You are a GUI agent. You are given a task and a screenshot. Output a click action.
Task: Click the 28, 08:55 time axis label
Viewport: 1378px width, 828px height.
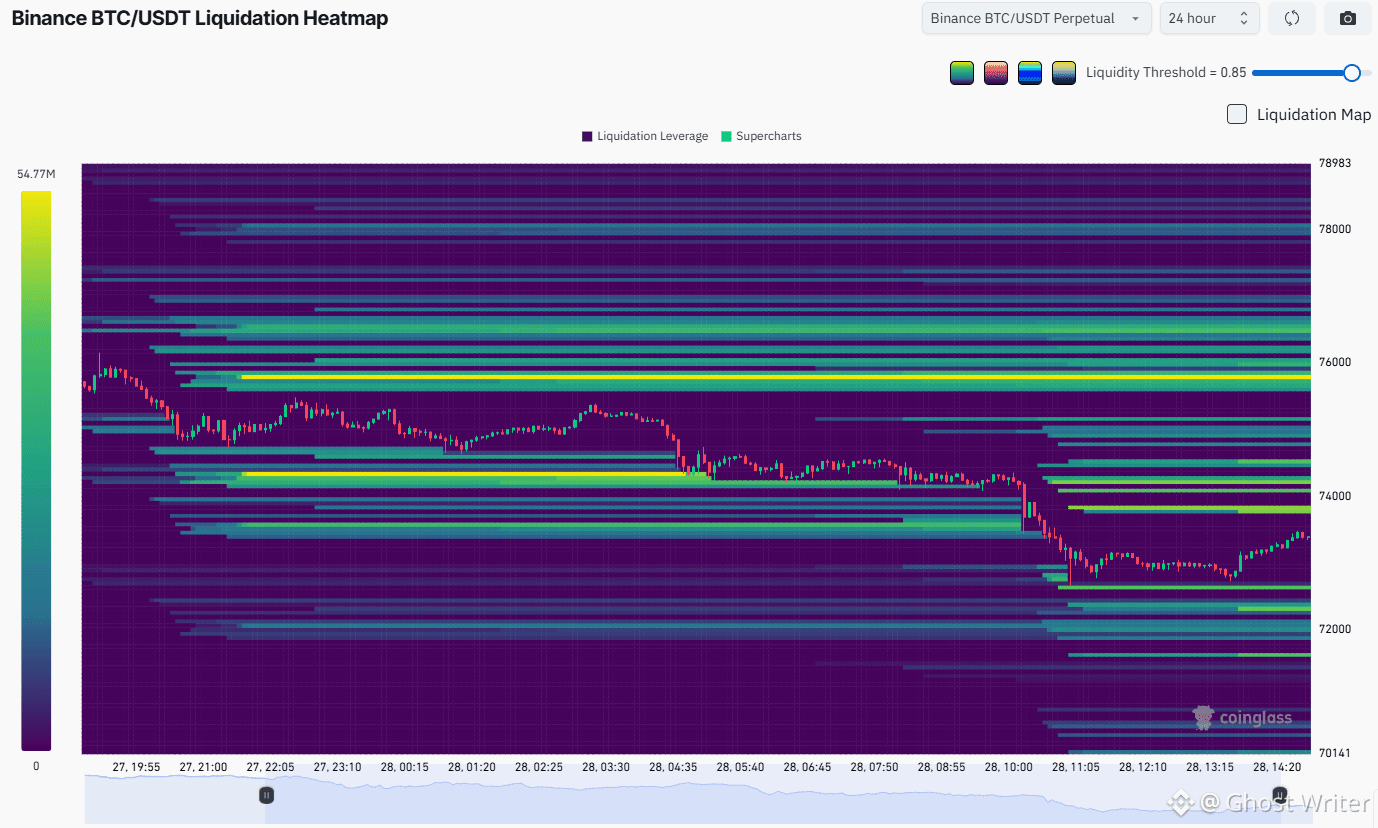[941, 767]
